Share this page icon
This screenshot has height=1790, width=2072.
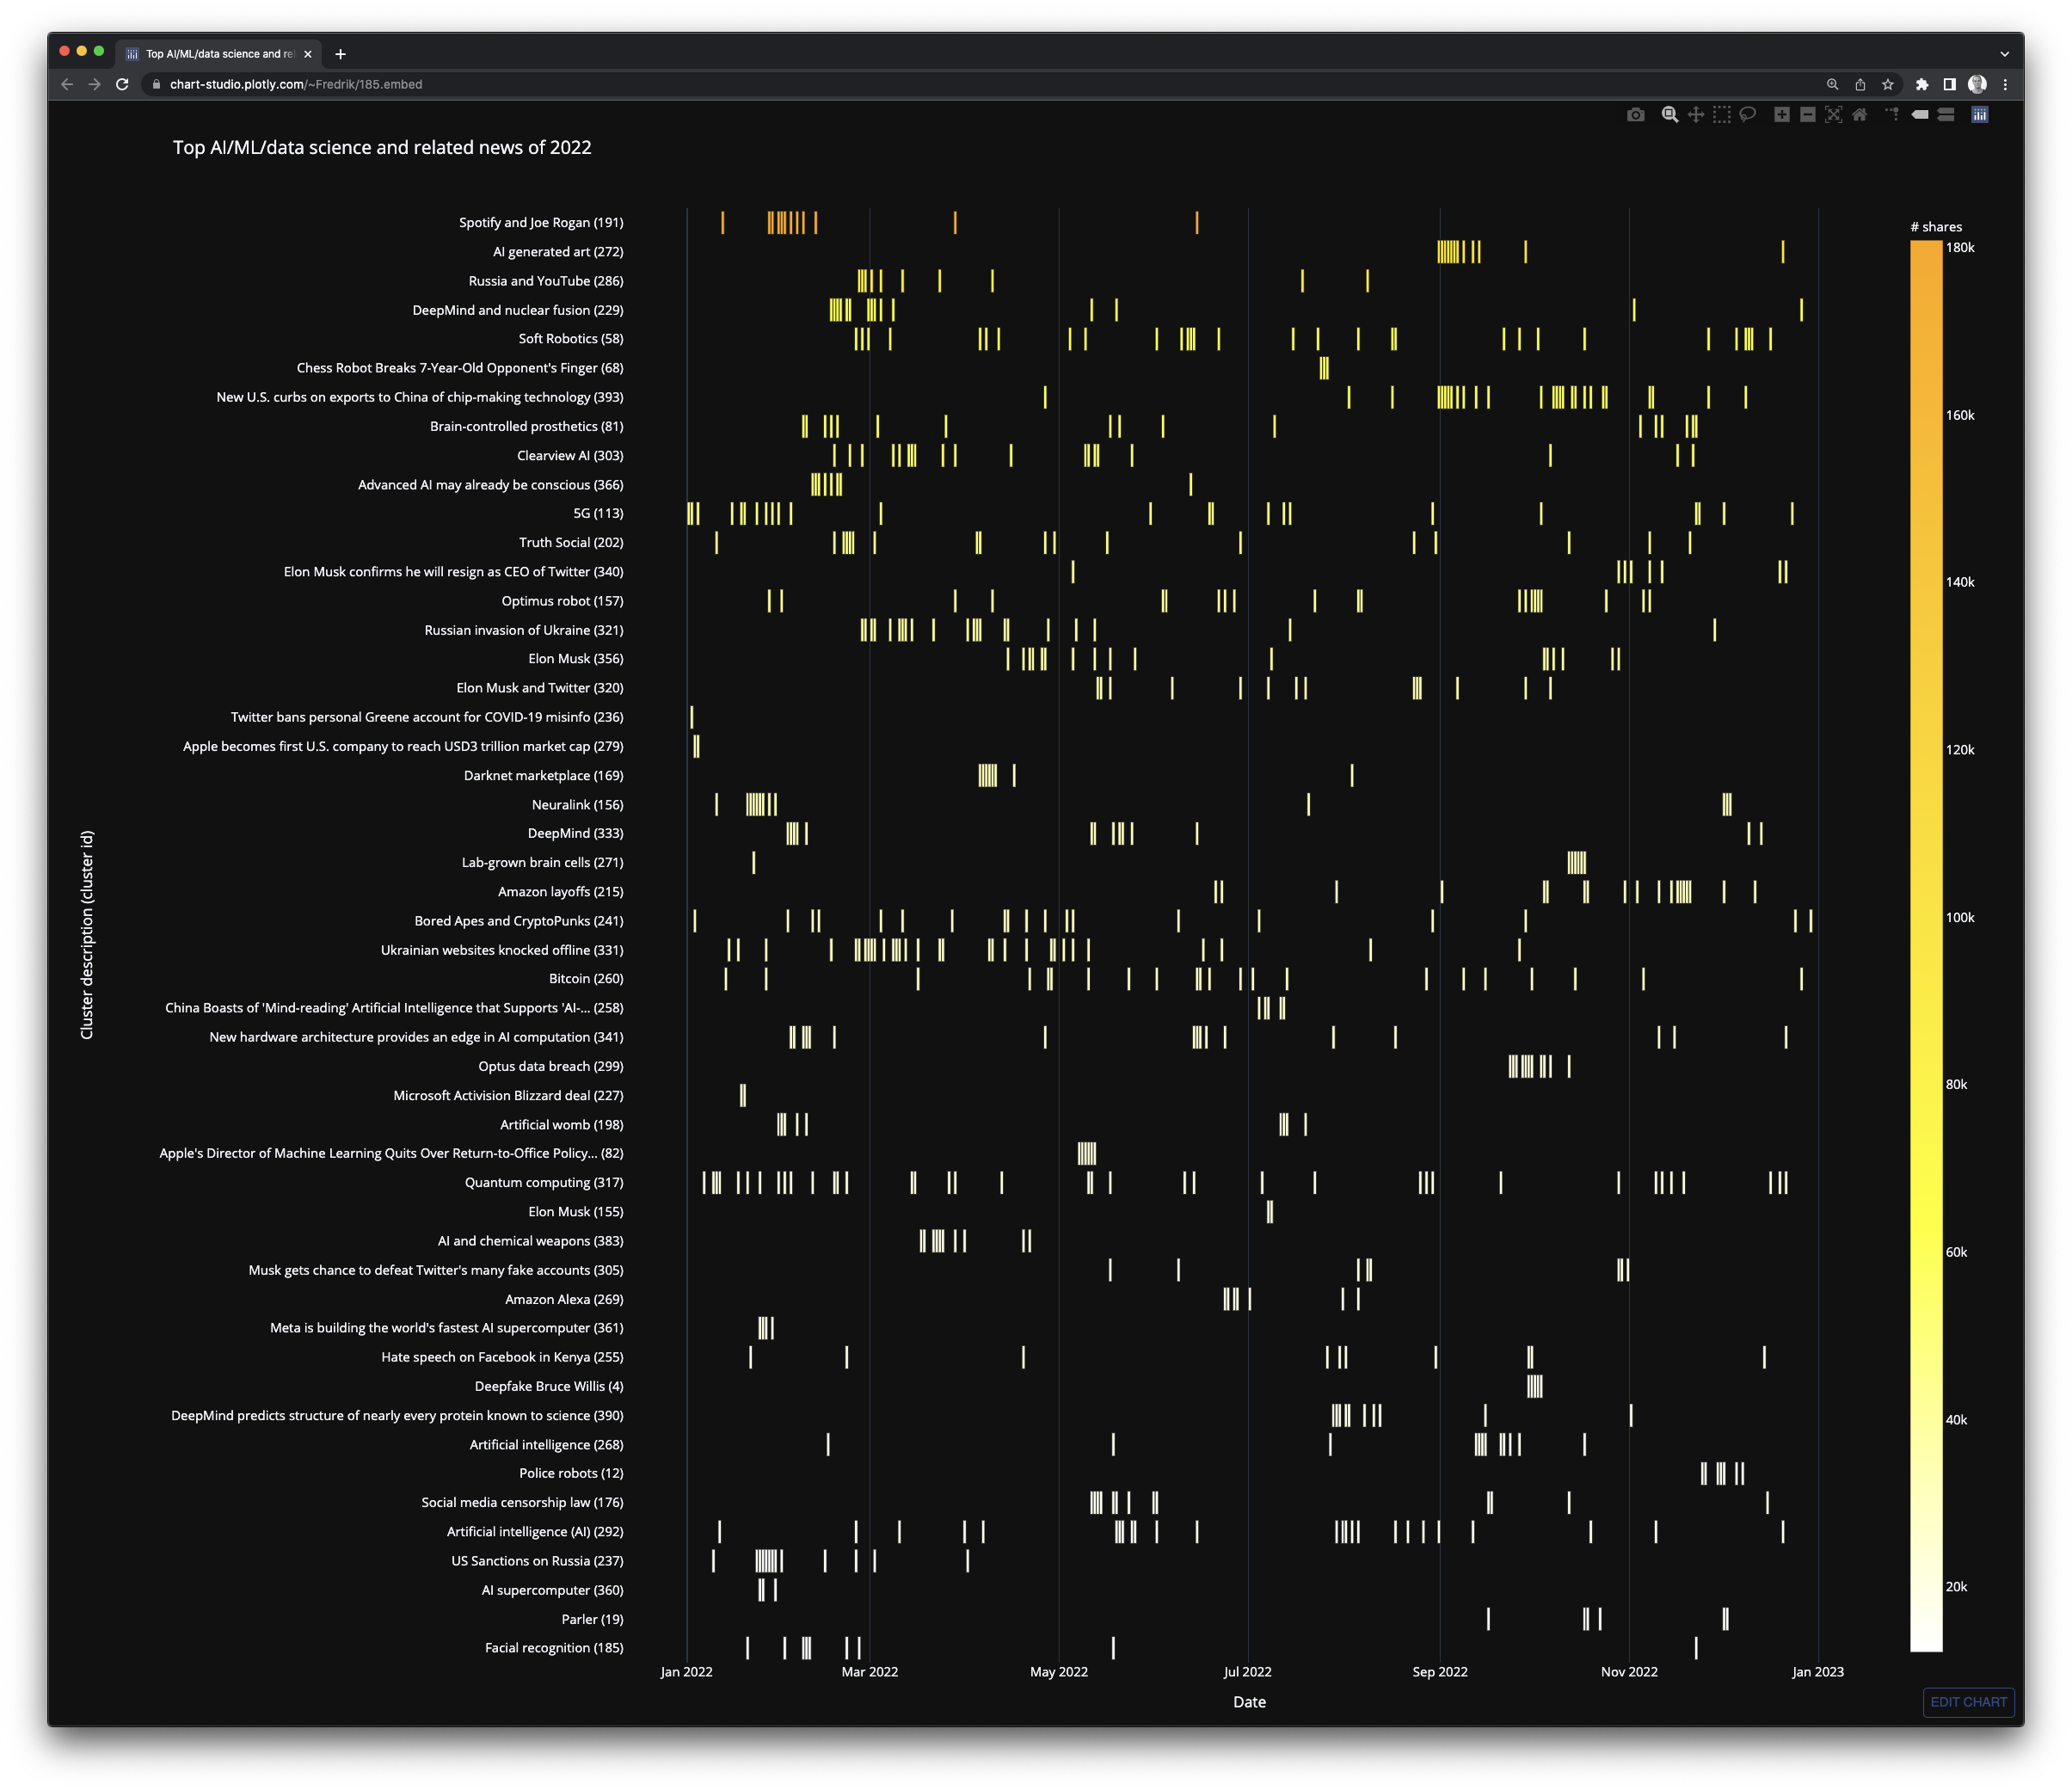[x=1860, y=85]
